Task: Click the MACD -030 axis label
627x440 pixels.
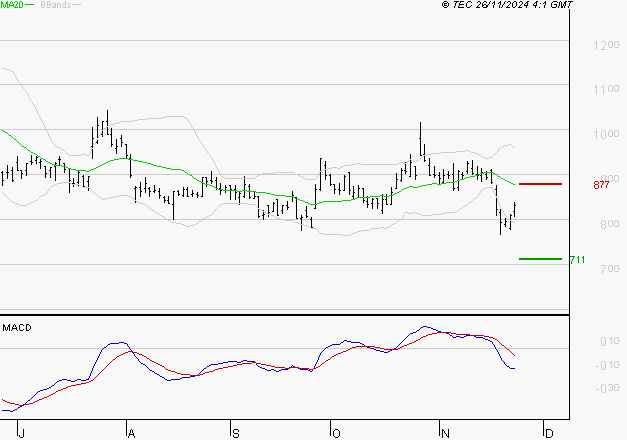Action: [x=607, y=388]
